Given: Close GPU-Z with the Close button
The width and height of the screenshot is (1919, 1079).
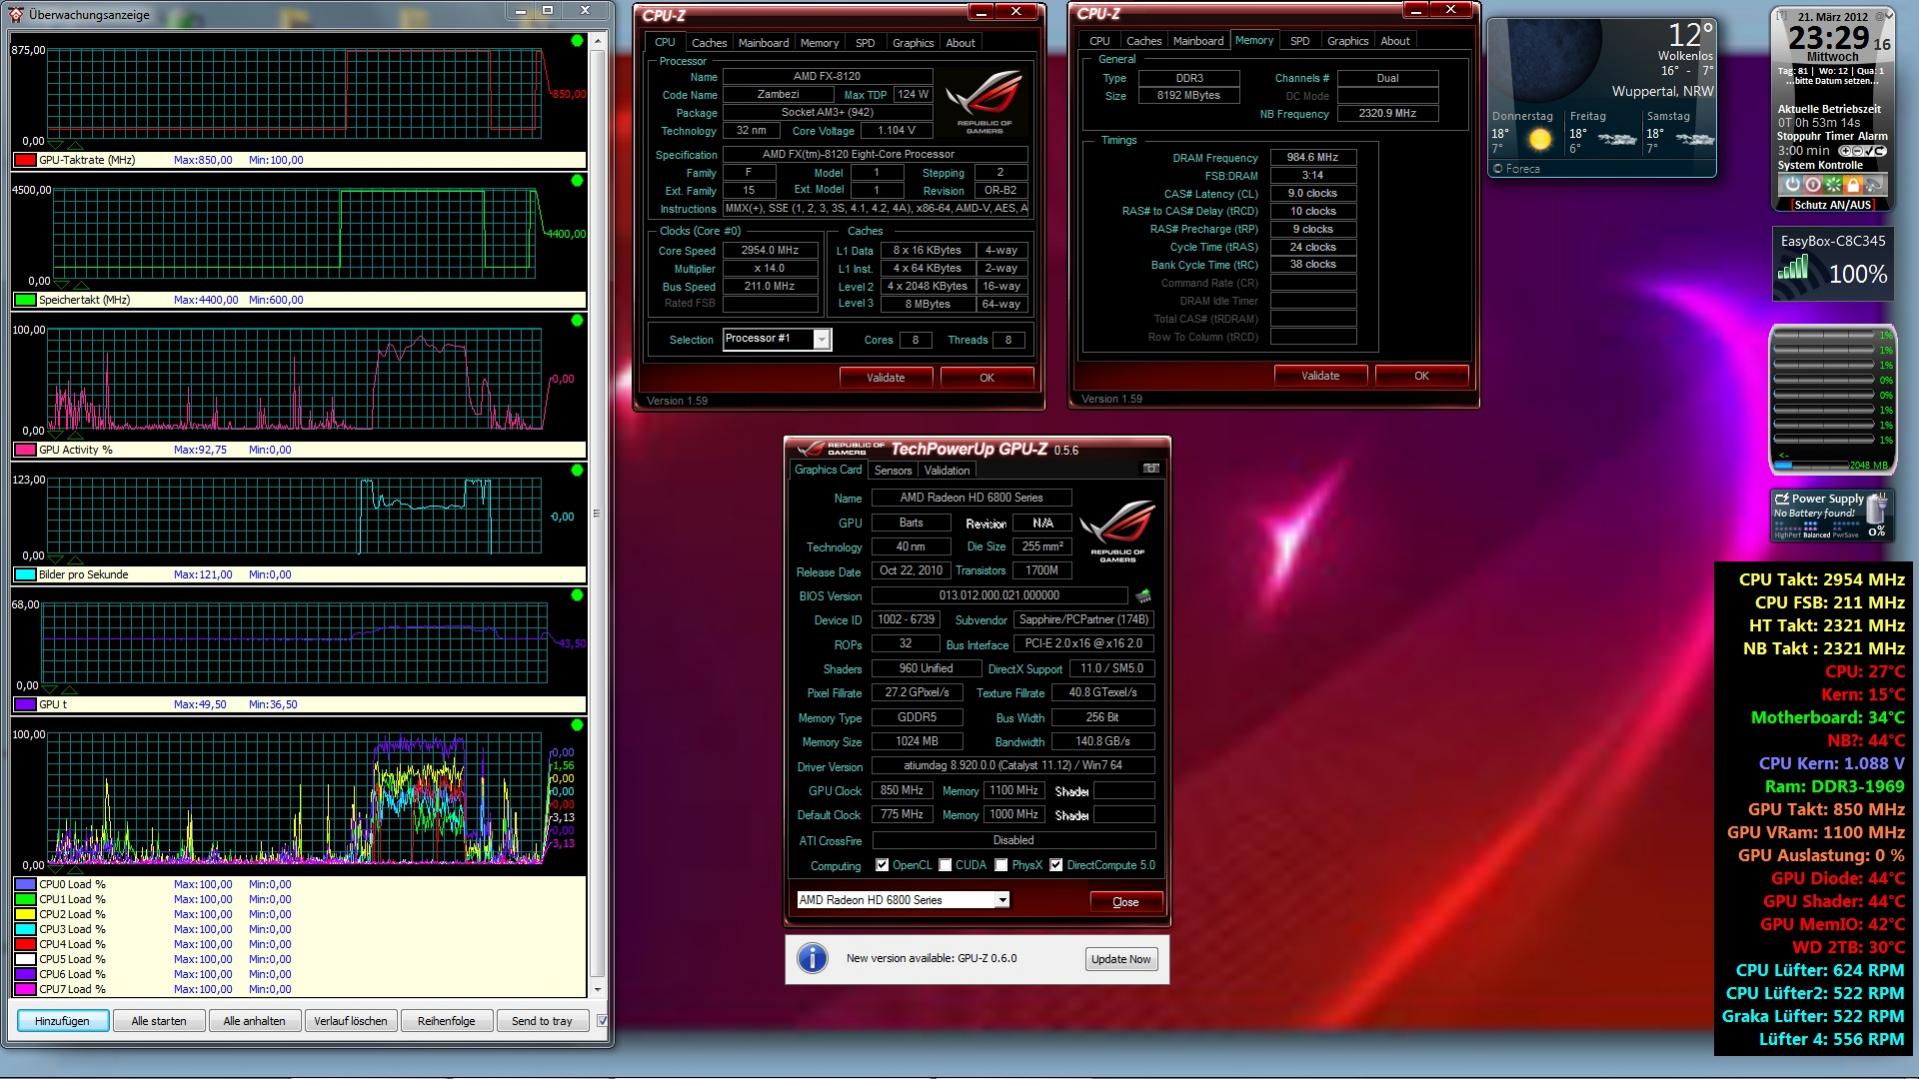Looking at the screenshot, I should pos(1126,902).
